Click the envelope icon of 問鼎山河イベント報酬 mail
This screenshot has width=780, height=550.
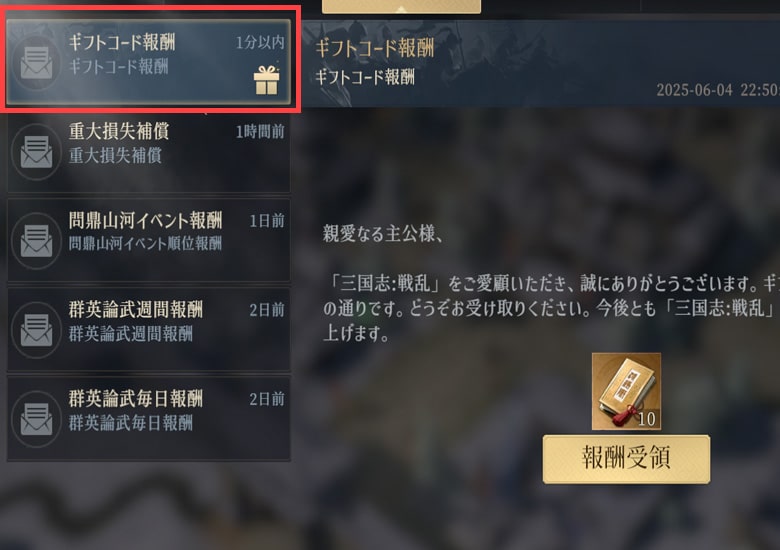coord(36,241)
